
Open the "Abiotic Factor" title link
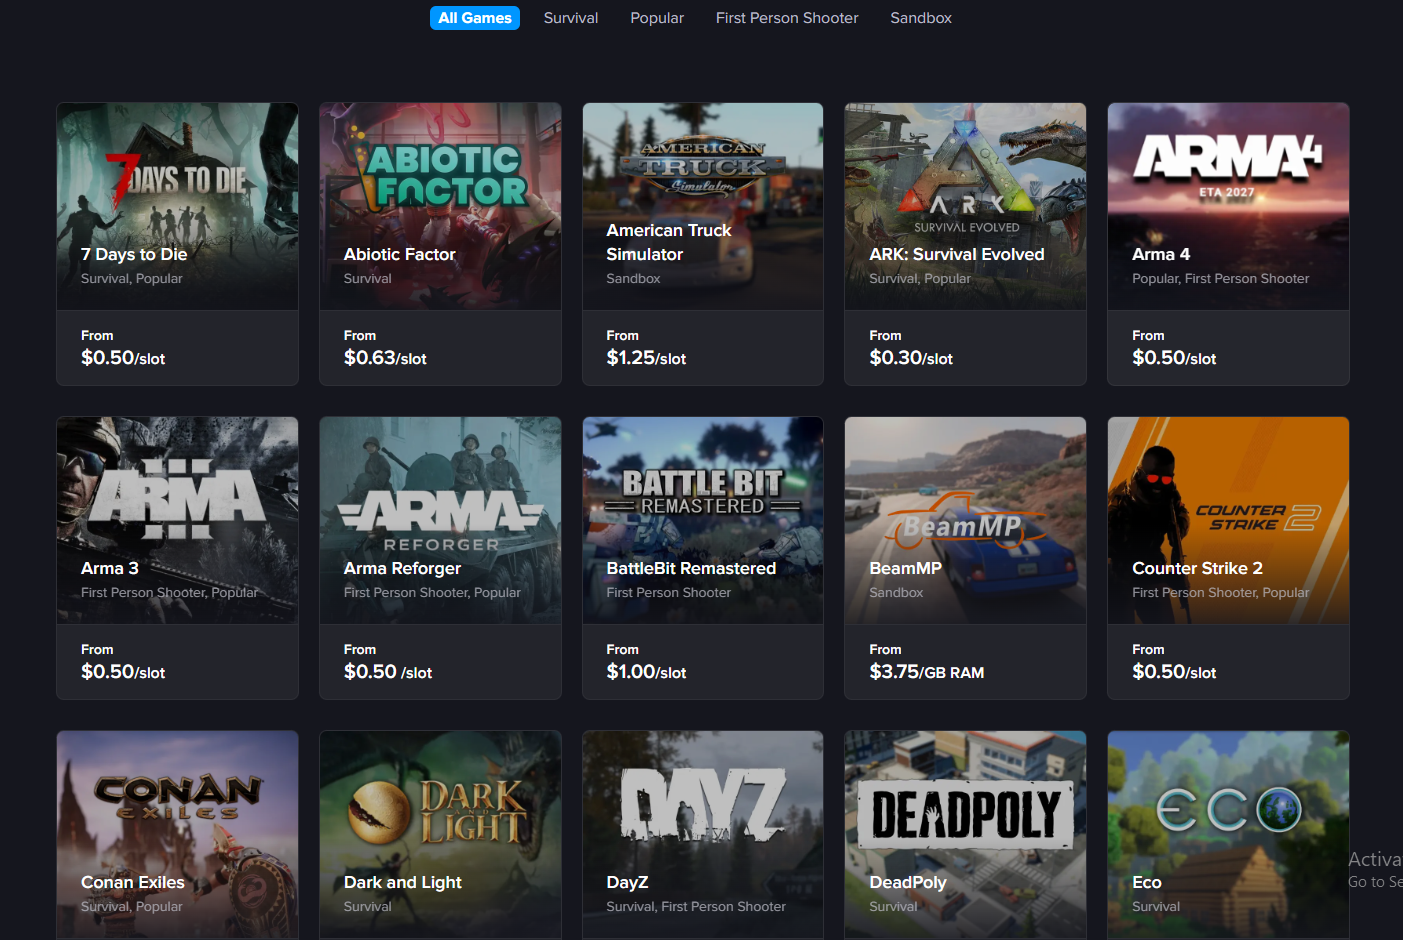pyautogui.click(x=400, y=254)
